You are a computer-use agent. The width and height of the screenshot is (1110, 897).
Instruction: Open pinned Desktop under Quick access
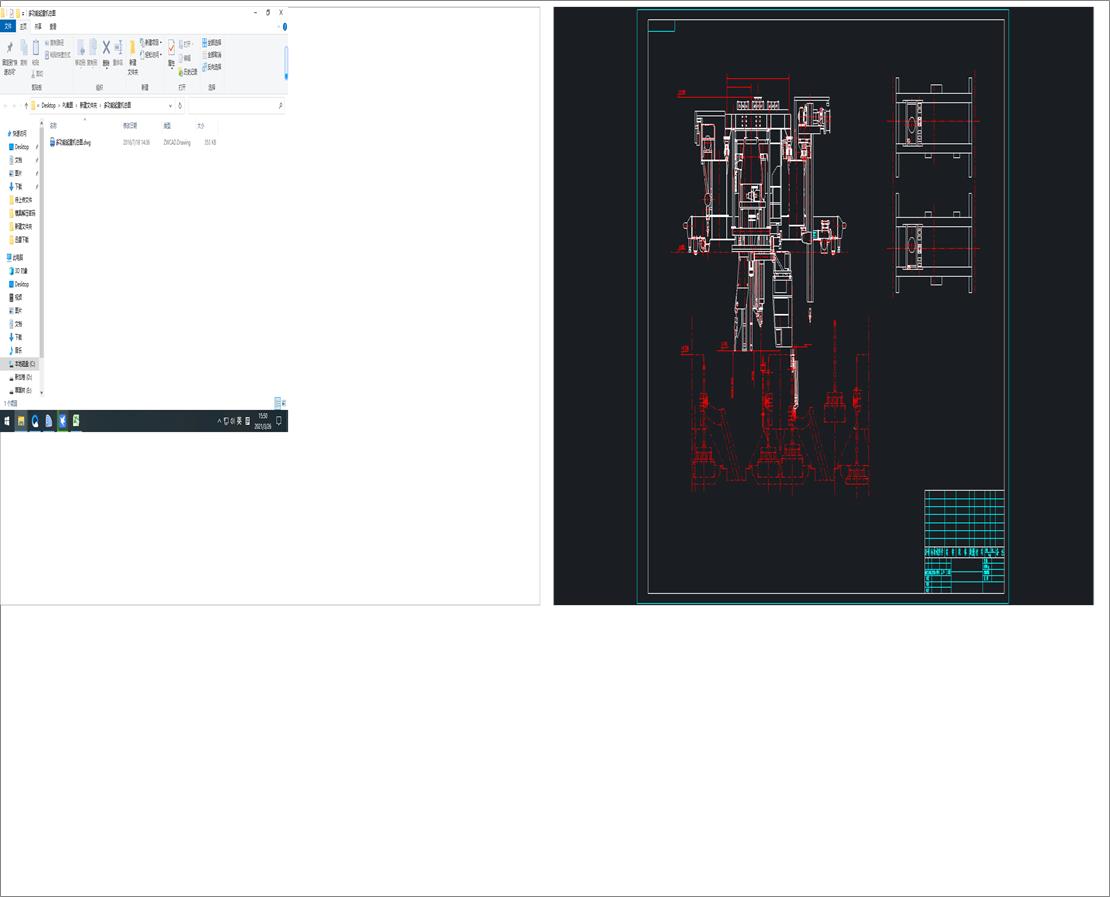(x=21, y=147)
